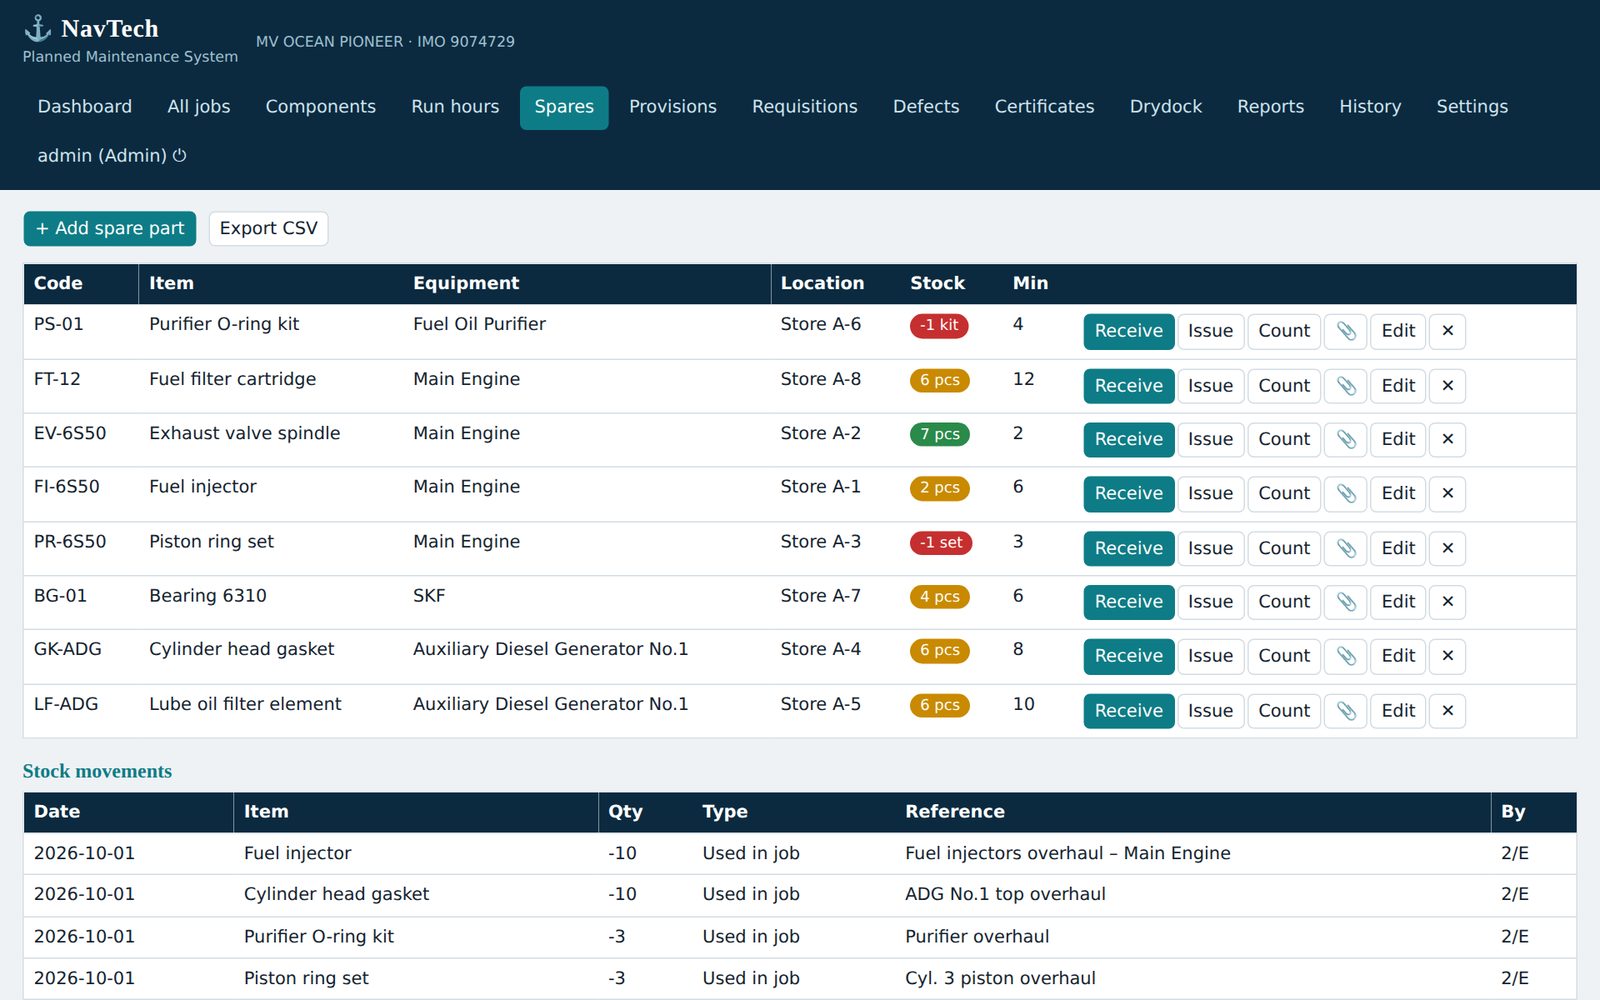The image size is (1600, 1000).
Task: Click paperclip icon in Exhaust valve spindle row
Action: click(x=1346, y=439)
